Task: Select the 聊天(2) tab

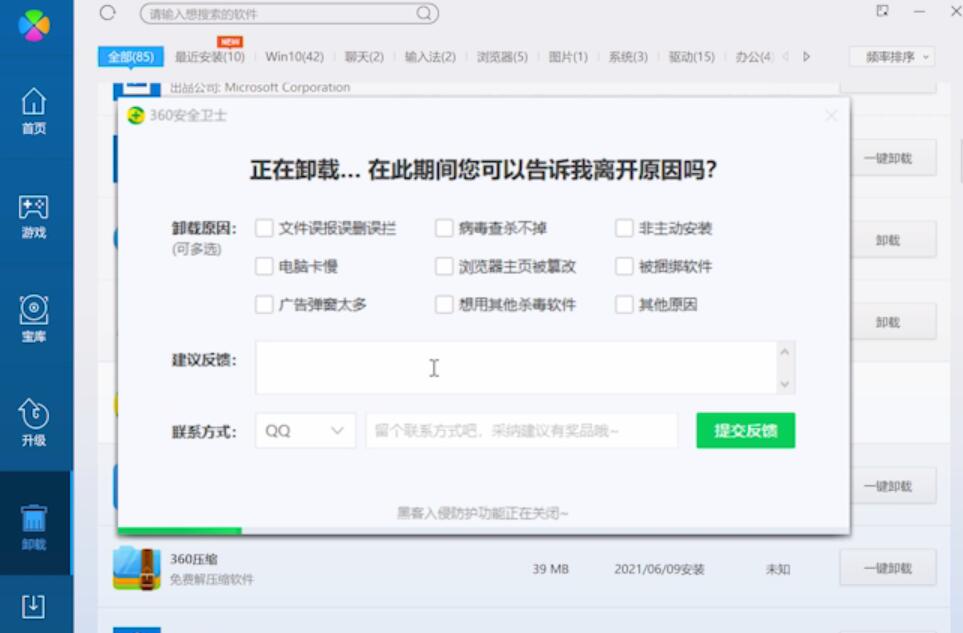Action: (364, 57)
